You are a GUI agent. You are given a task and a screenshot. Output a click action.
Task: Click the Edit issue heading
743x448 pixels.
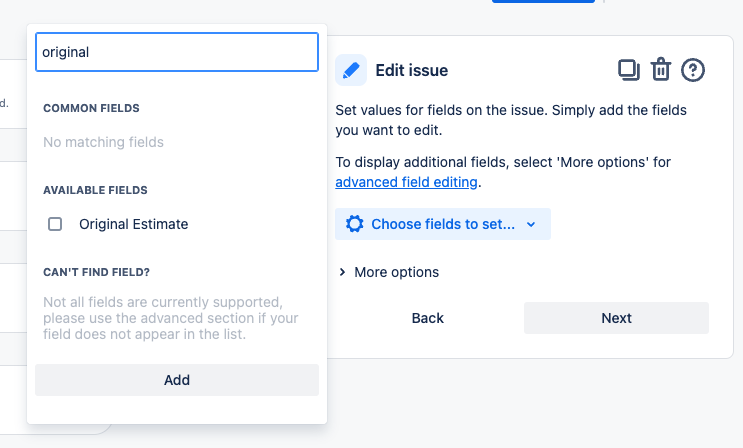411,70
